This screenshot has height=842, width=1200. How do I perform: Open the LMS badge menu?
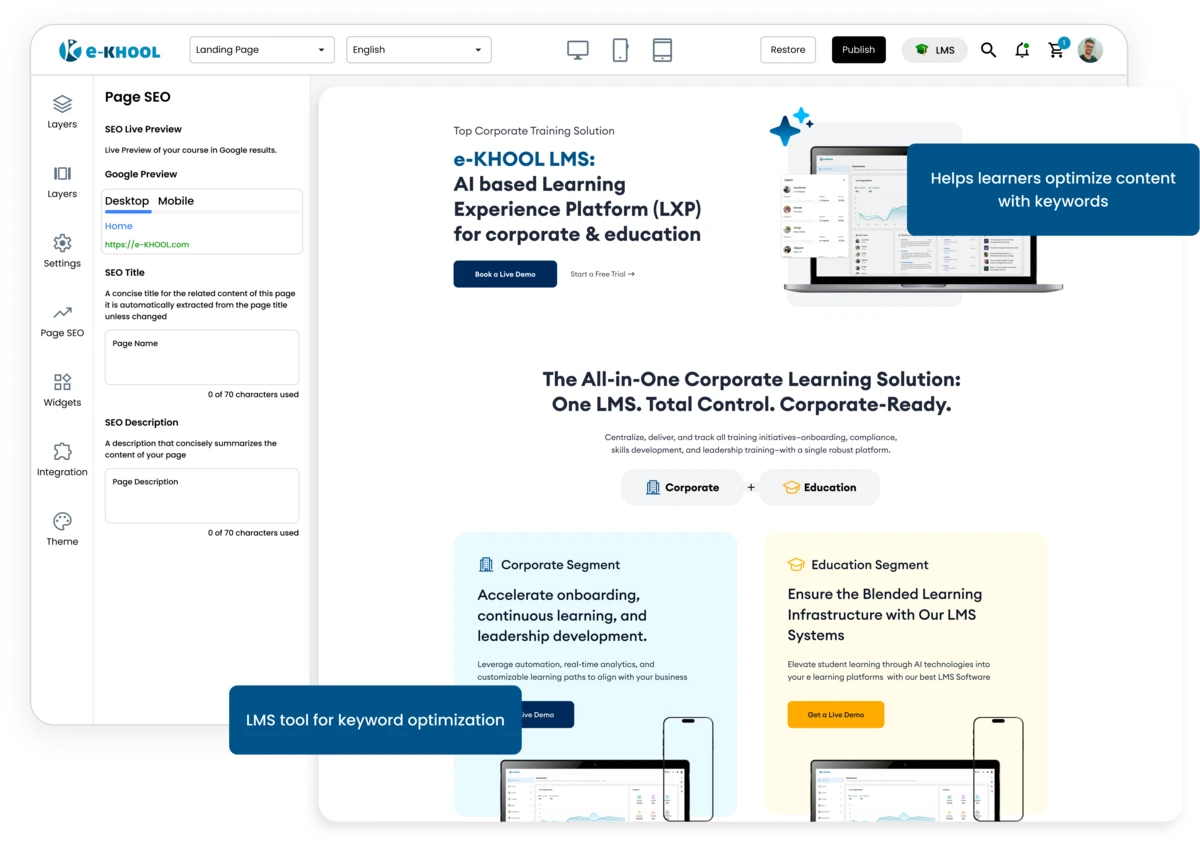[934, 49]
